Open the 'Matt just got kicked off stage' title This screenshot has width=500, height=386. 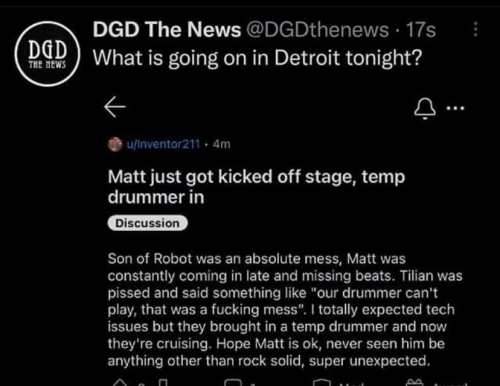coord(256,187)
